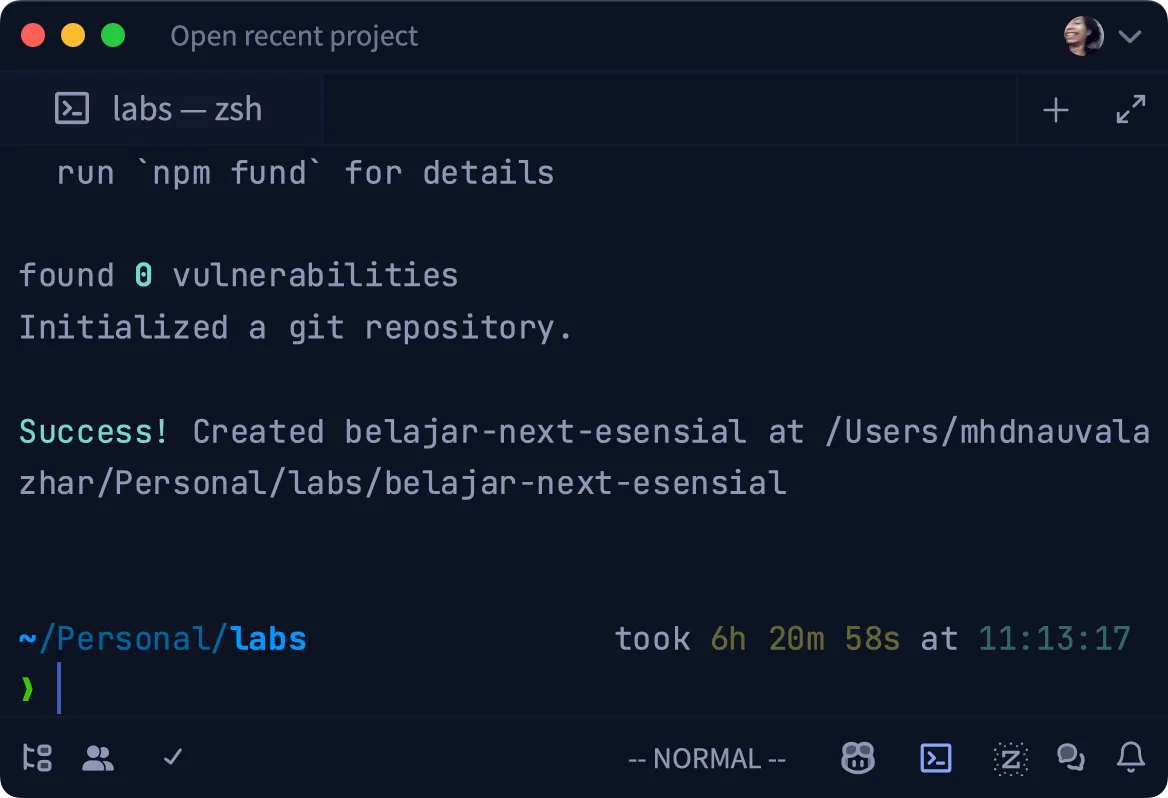Click the green zoom traffic light
The width and height of the screenshot is (1168, 798).
113,35
